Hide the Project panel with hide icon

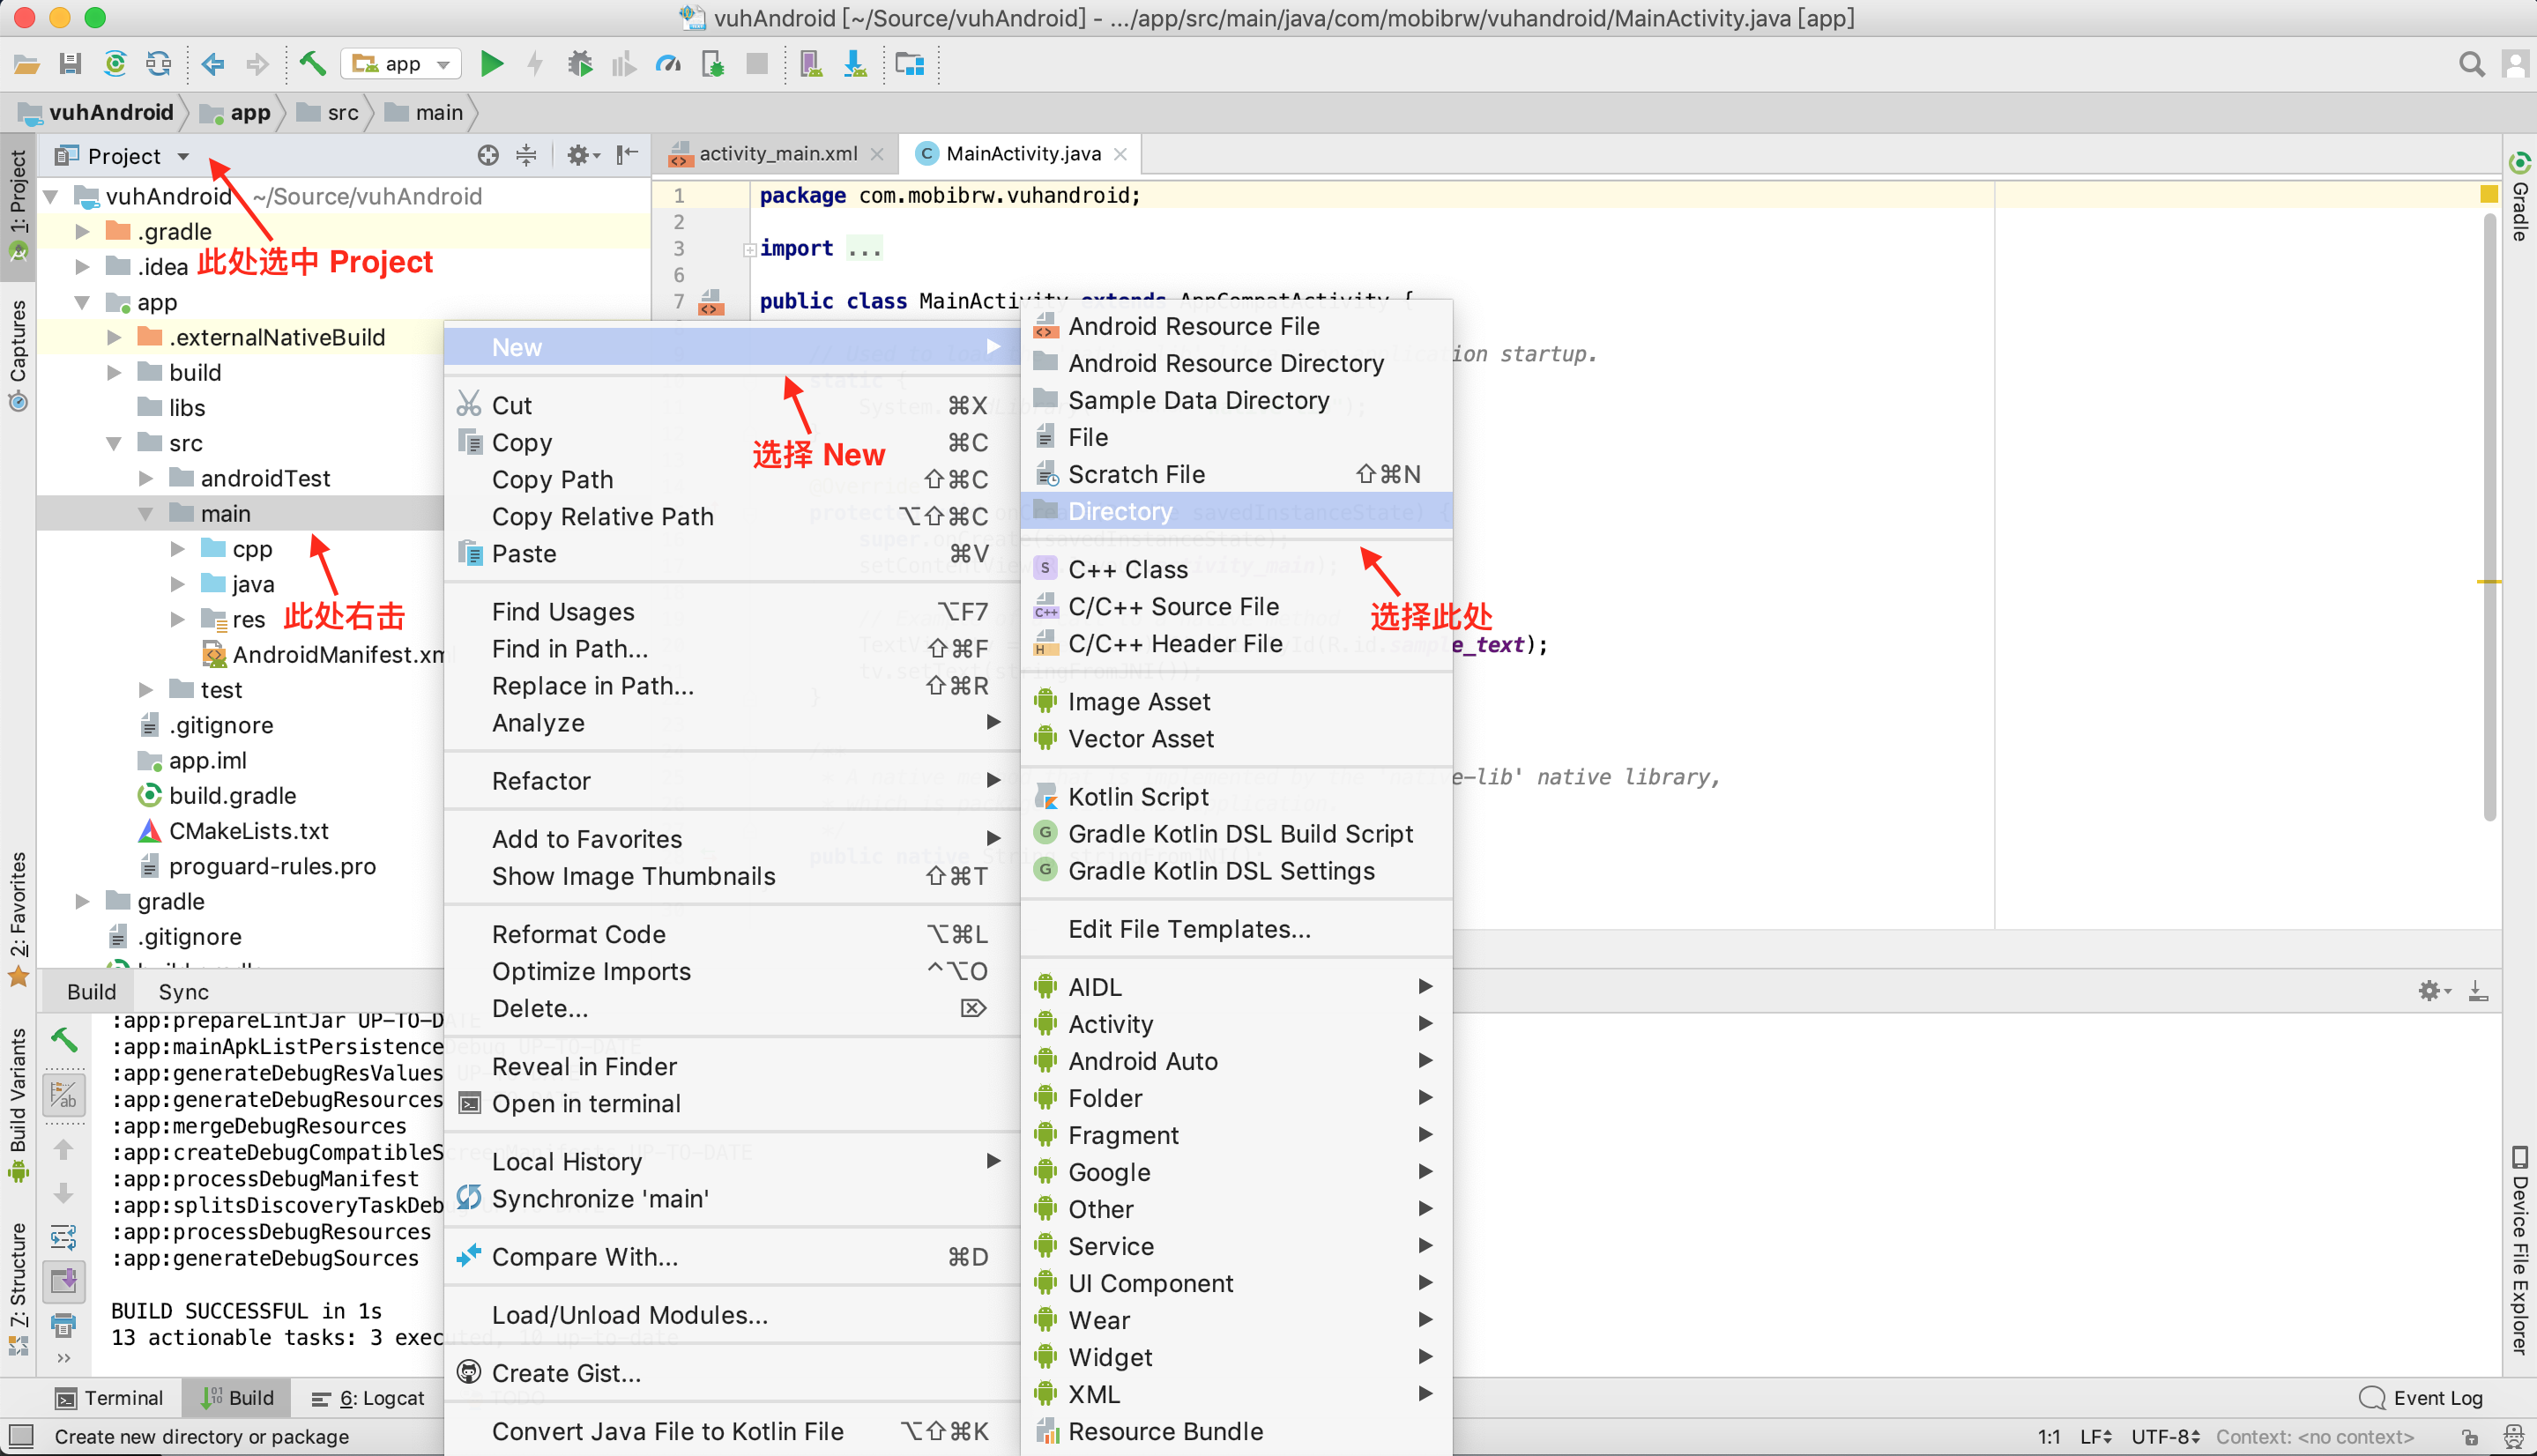click(627, 155)
